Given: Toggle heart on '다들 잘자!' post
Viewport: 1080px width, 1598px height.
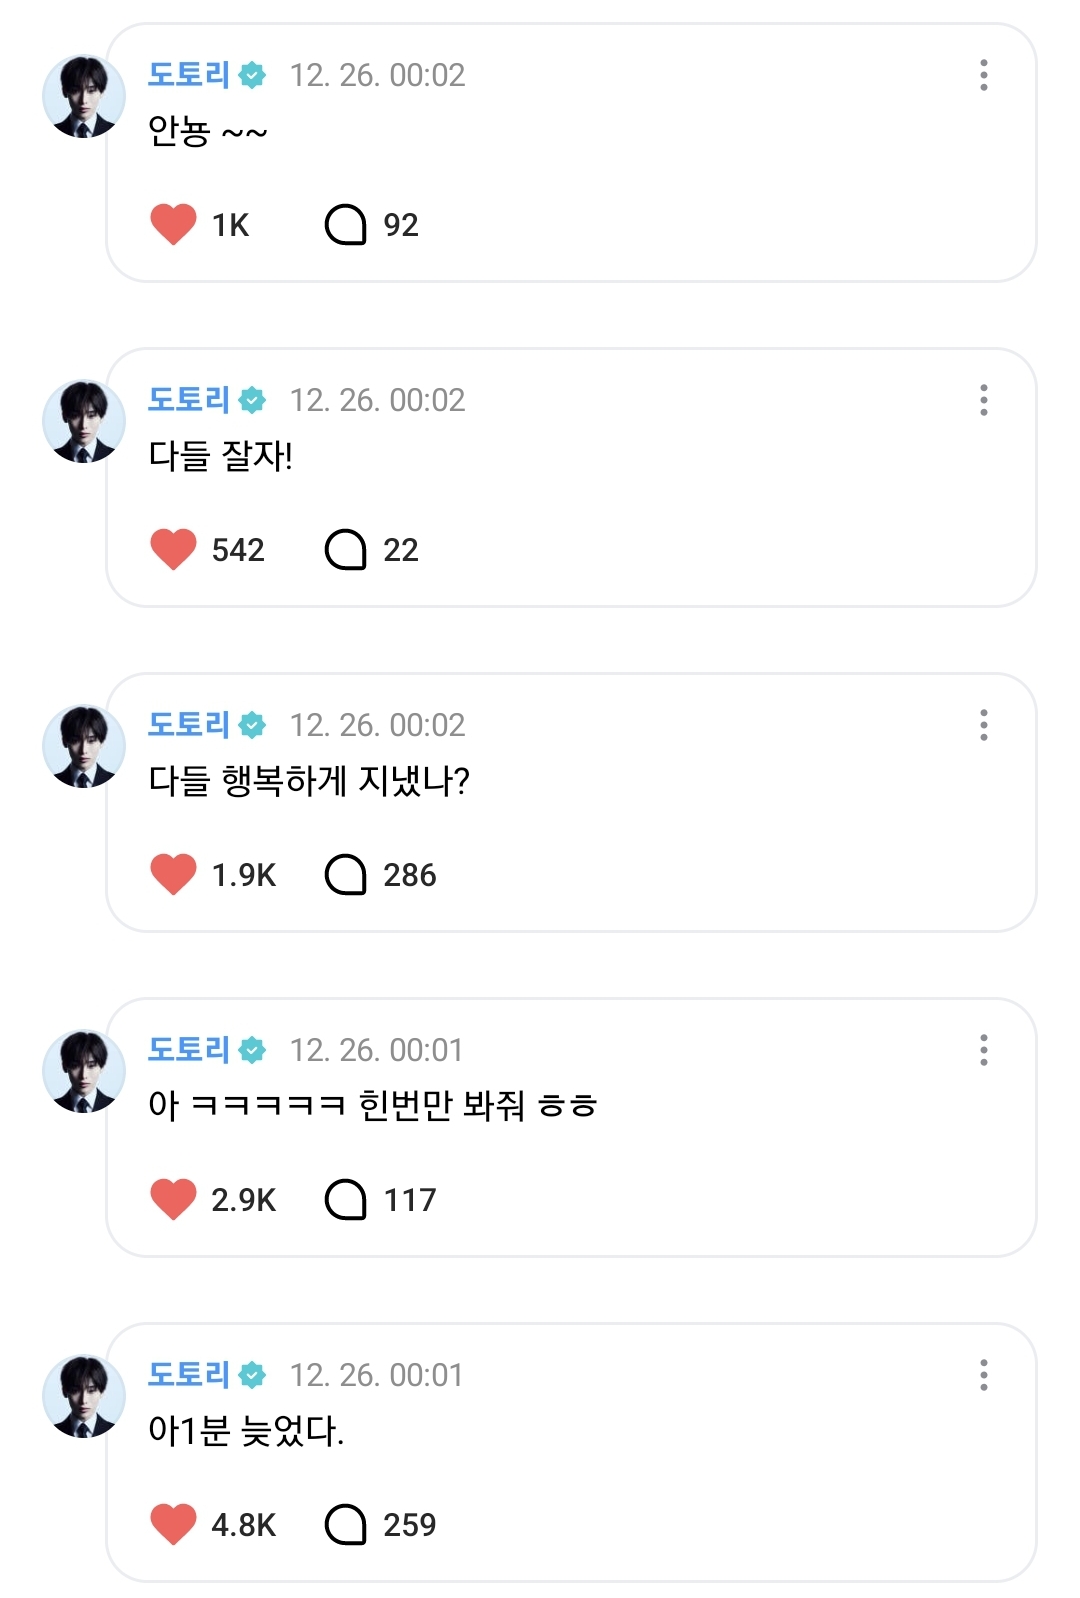Looking at the screenshot, I should pyautogui.click(x=173, y=549).
